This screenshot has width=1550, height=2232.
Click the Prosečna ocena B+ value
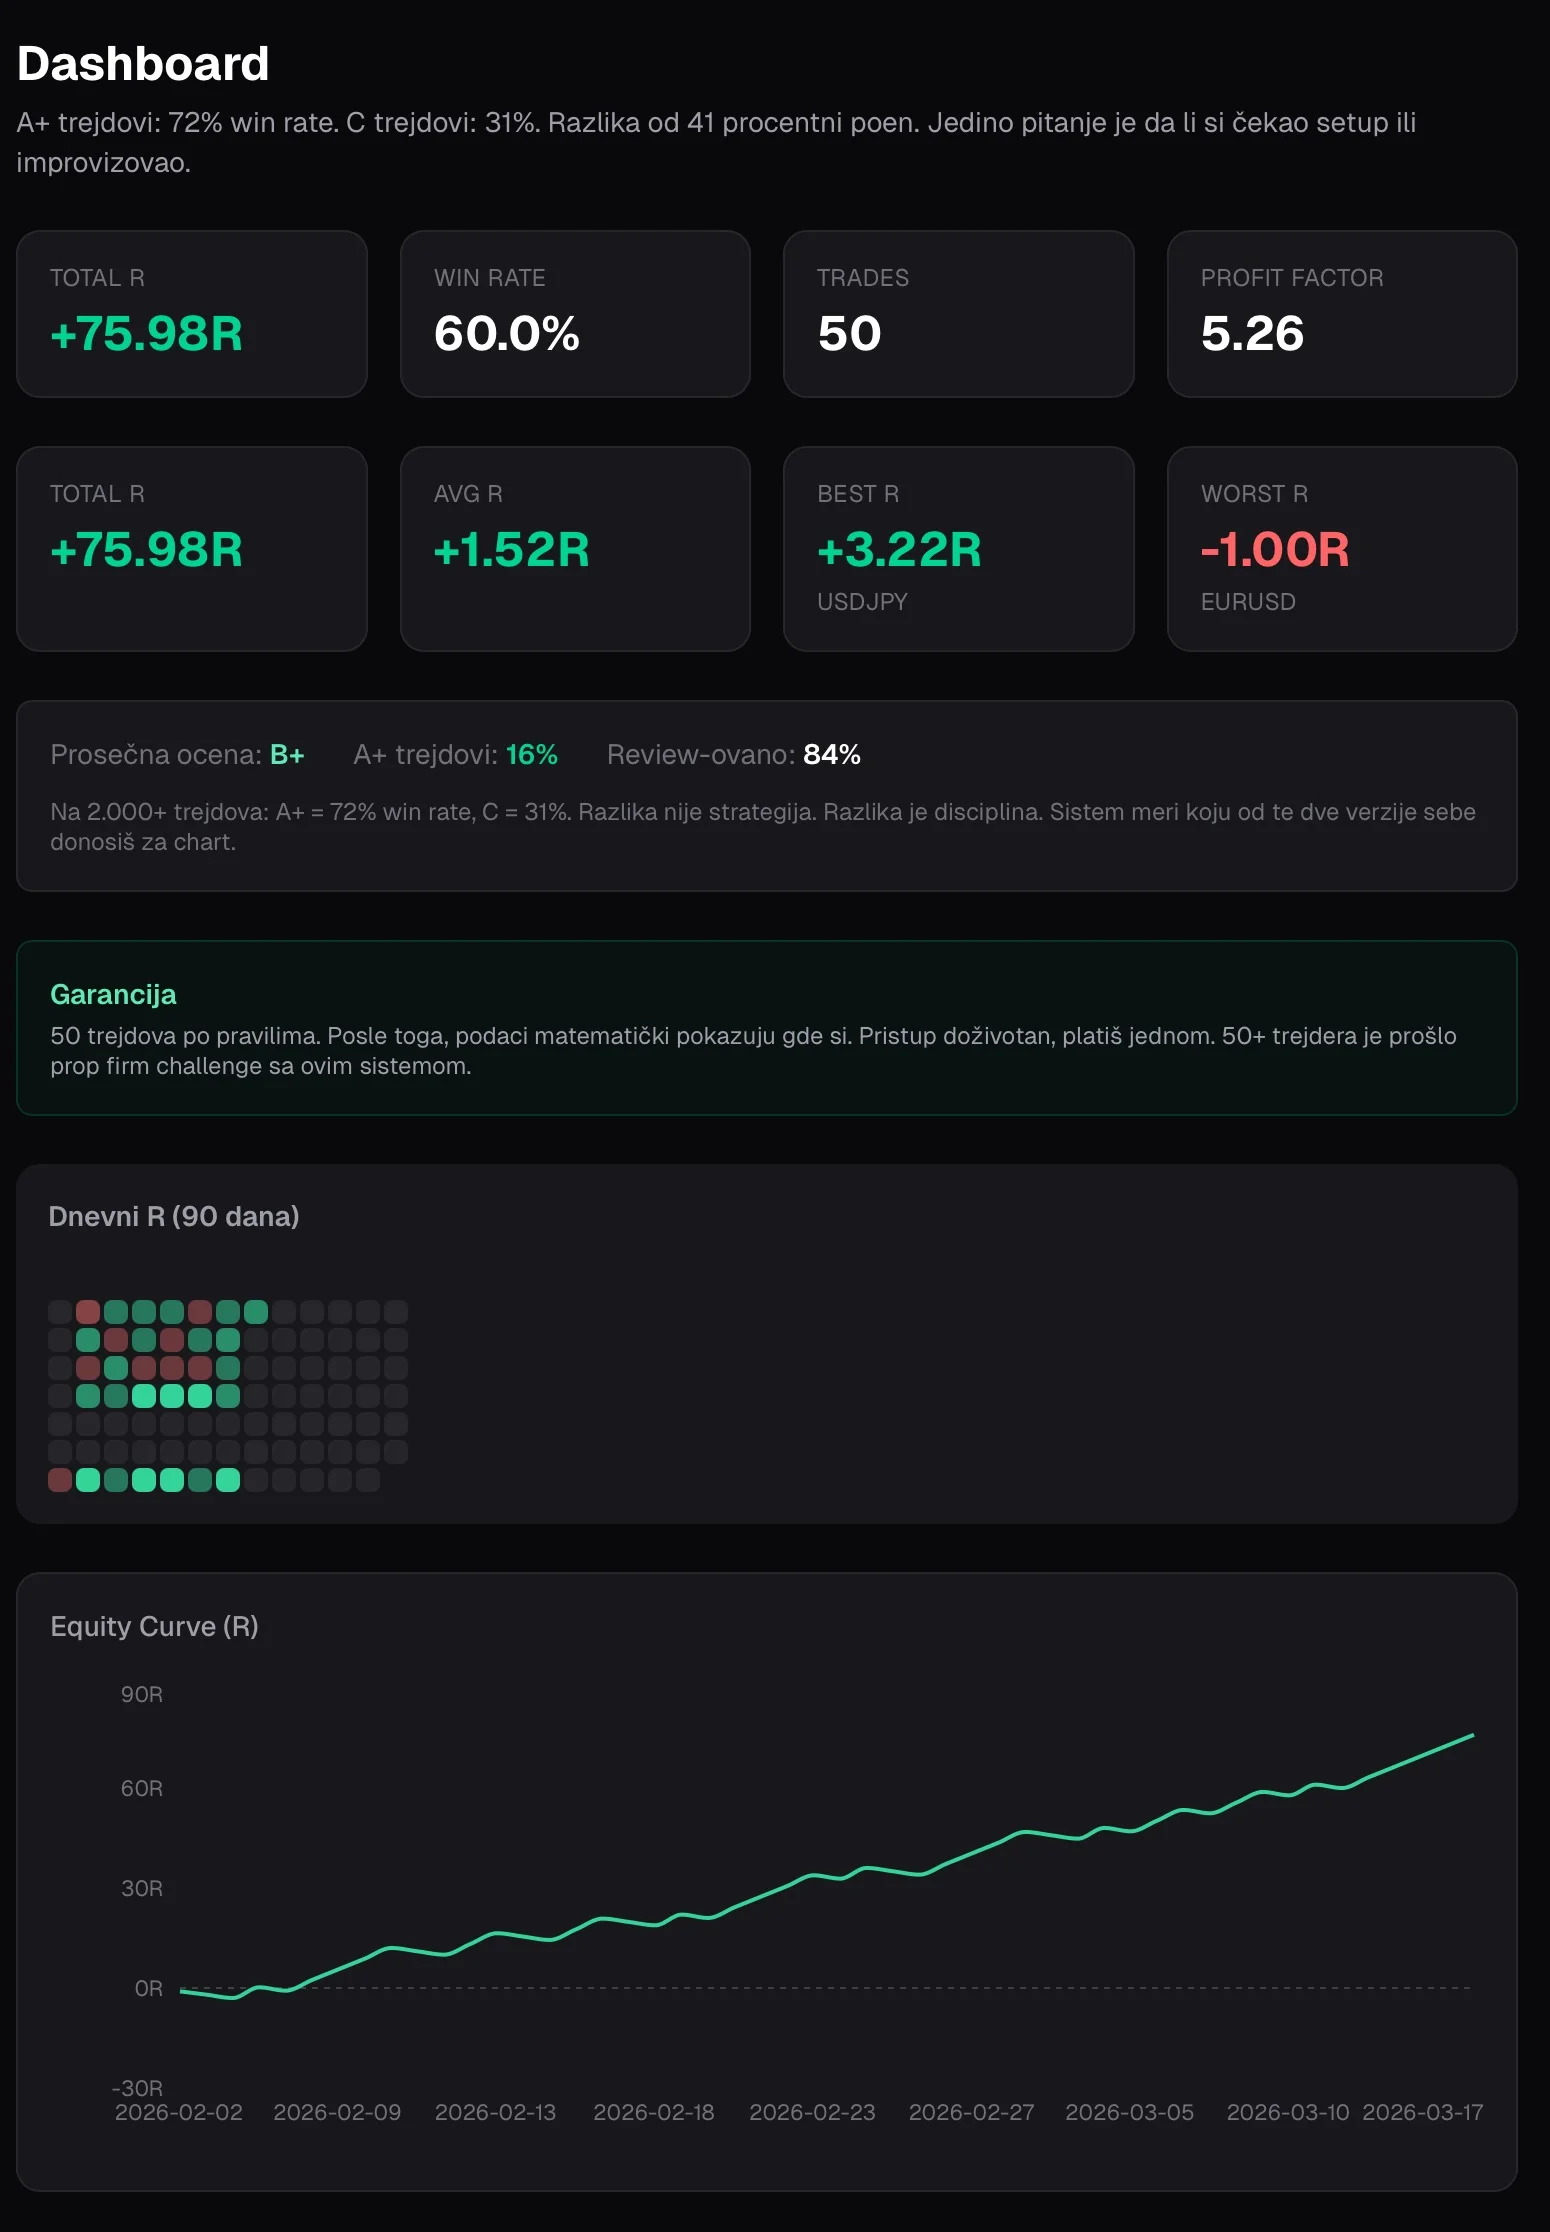pyautogui.click(x=287, y=755)
